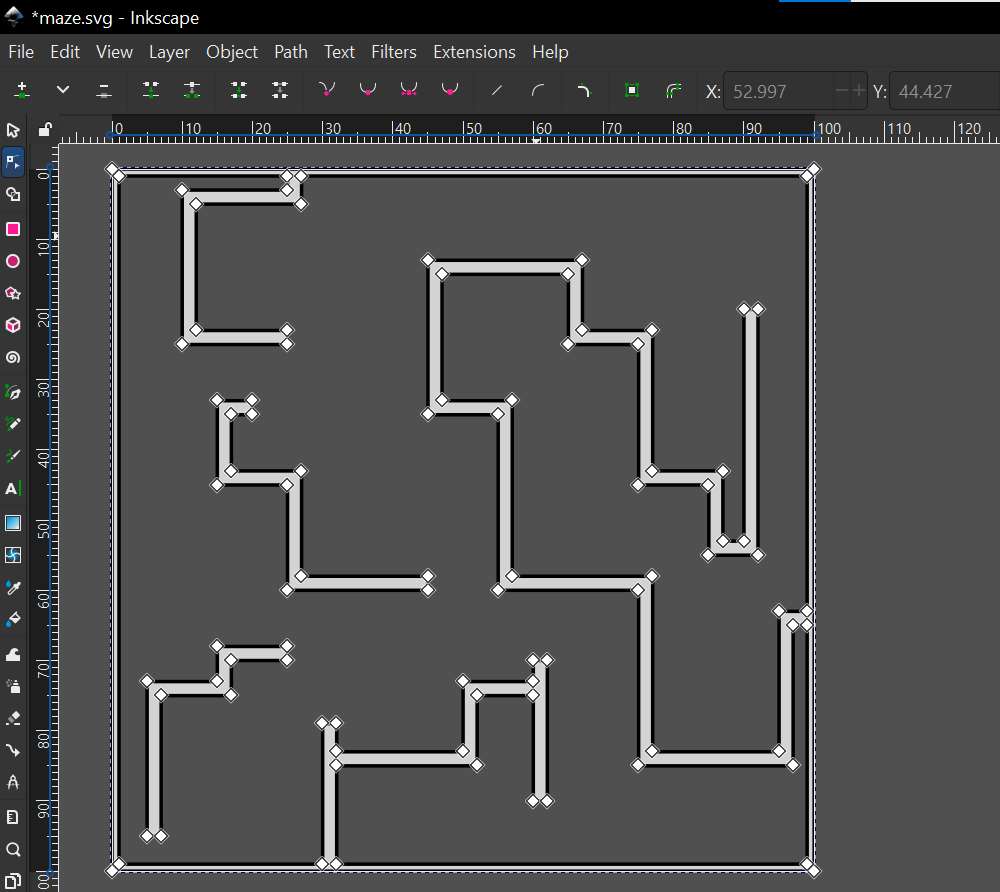Select the Star polygon tool
Viewport: 1000px width, 892px height.
[13, 293]
